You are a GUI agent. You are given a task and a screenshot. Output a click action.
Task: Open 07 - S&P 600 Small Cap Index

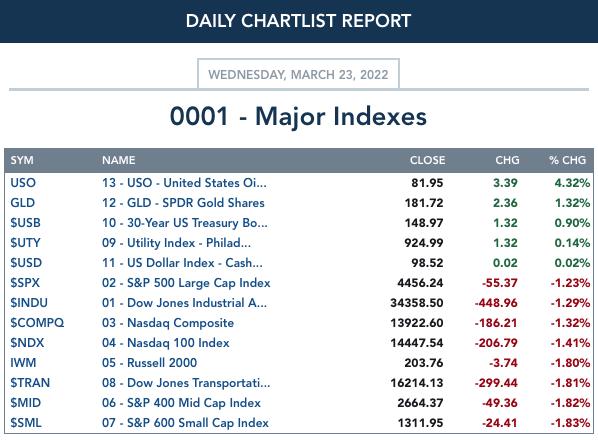[185, 423]
